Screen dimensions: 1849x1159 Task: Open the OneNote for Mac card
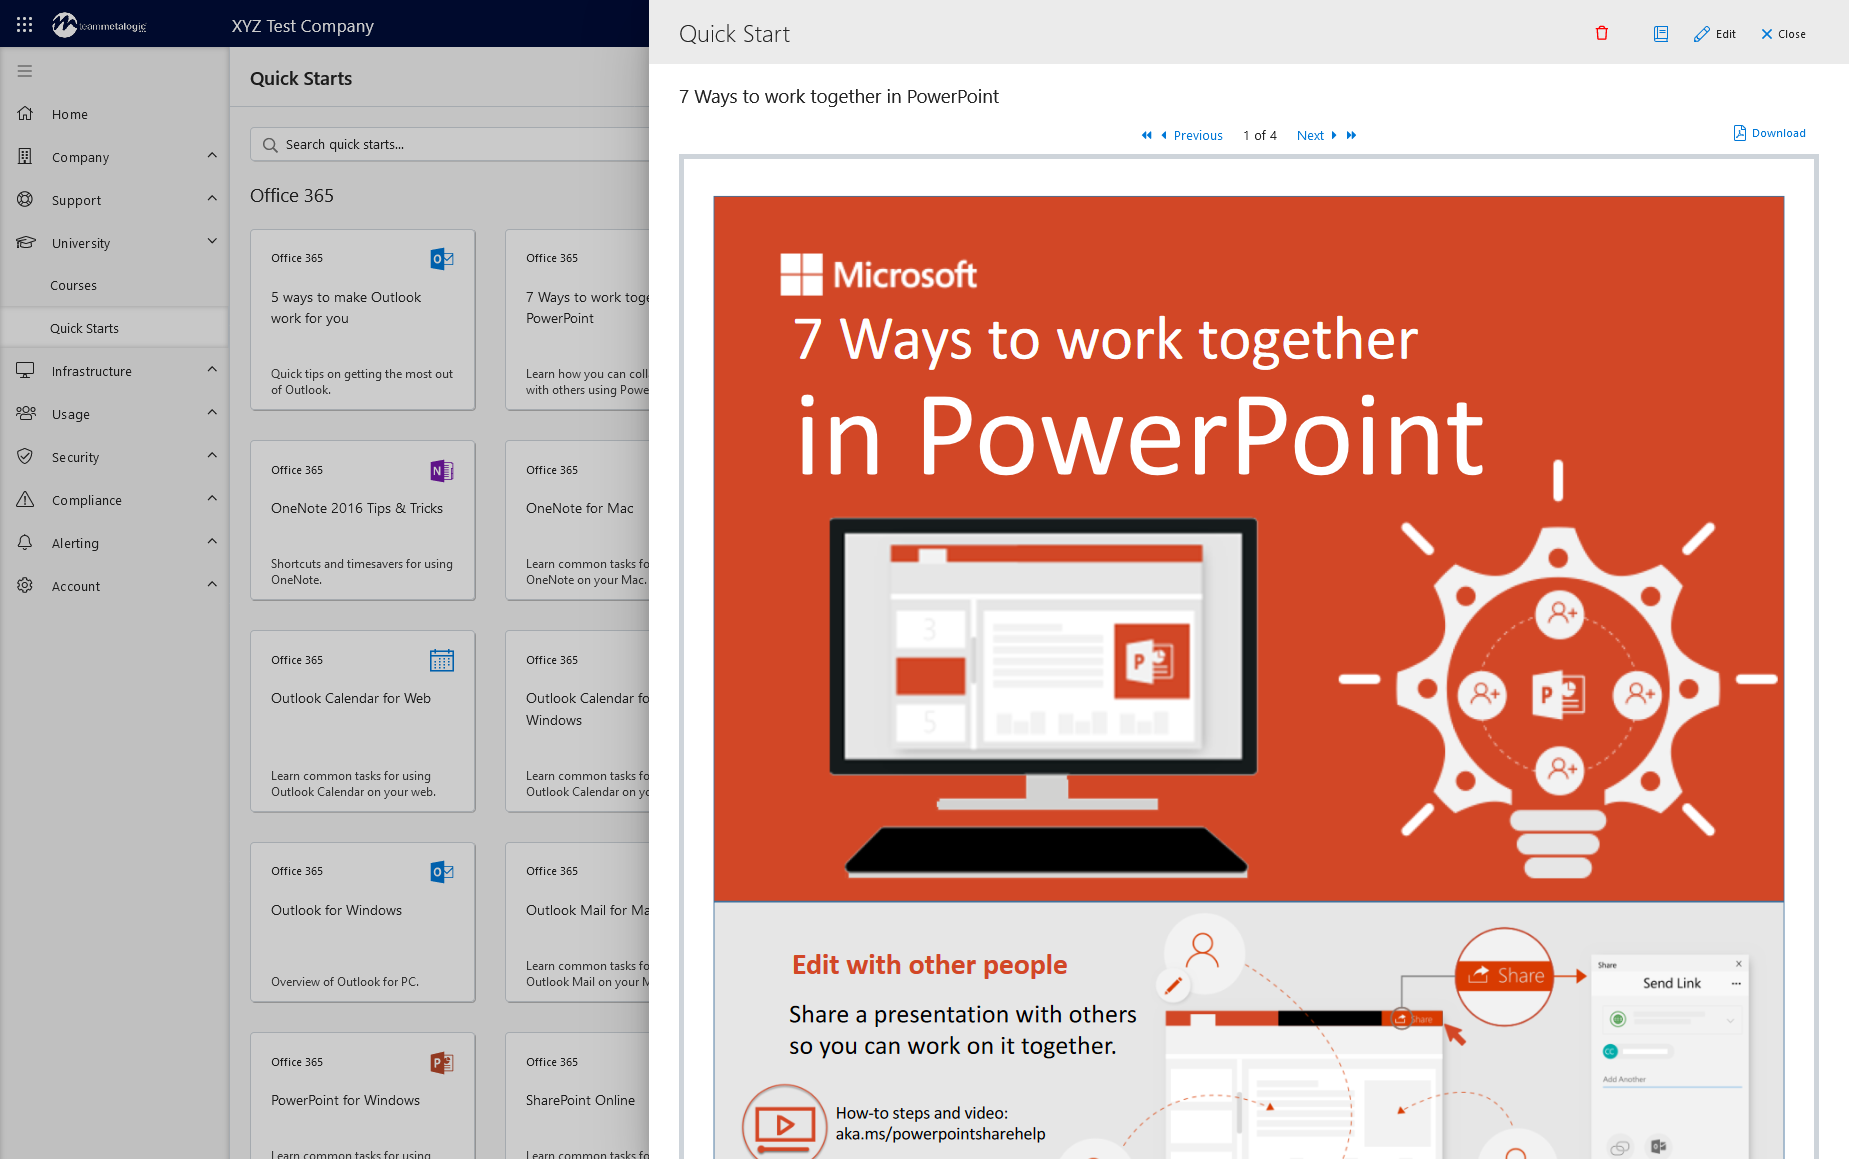point(578,520)
